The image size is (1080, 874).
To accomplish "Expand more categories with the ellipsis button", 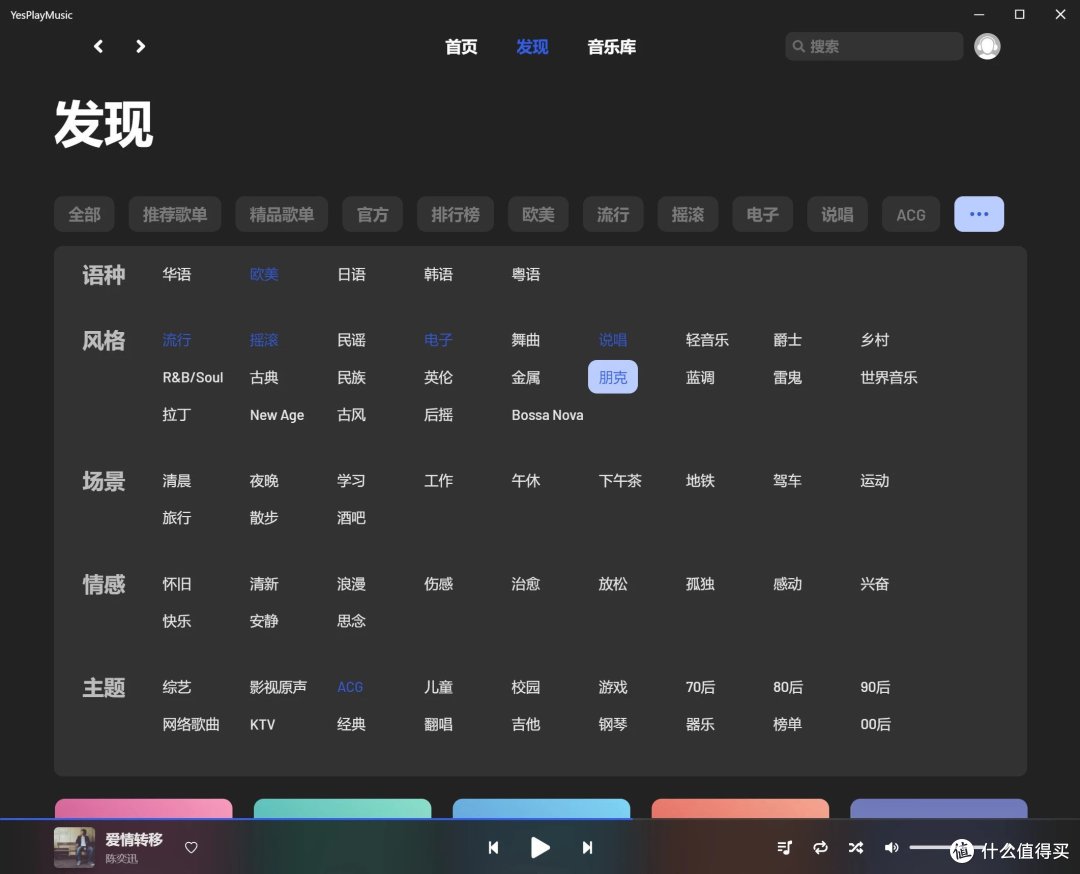I will coord(978,213).
